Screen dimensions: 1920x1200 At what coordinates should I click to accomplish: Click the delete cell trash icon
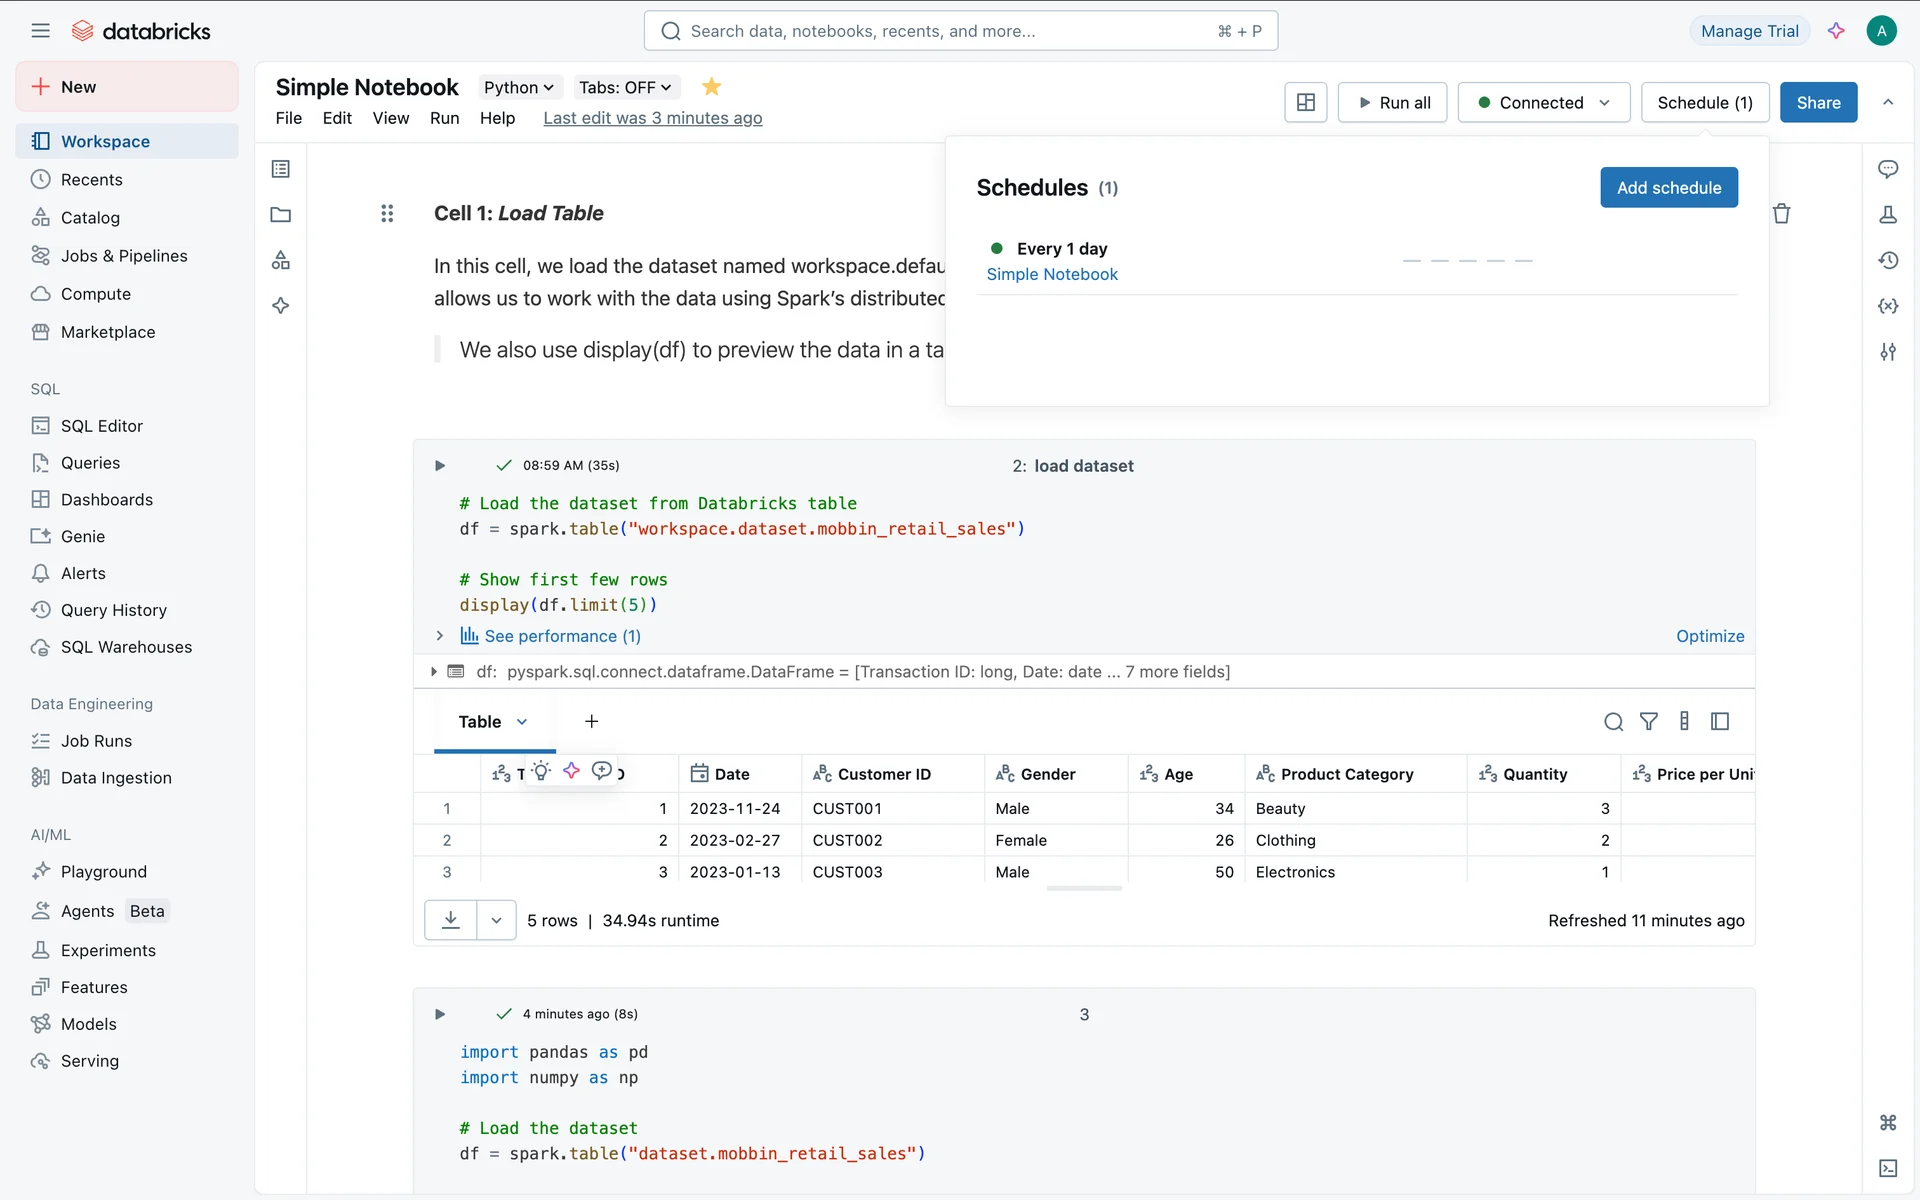pyautogui.click(x=1781, y=213)
